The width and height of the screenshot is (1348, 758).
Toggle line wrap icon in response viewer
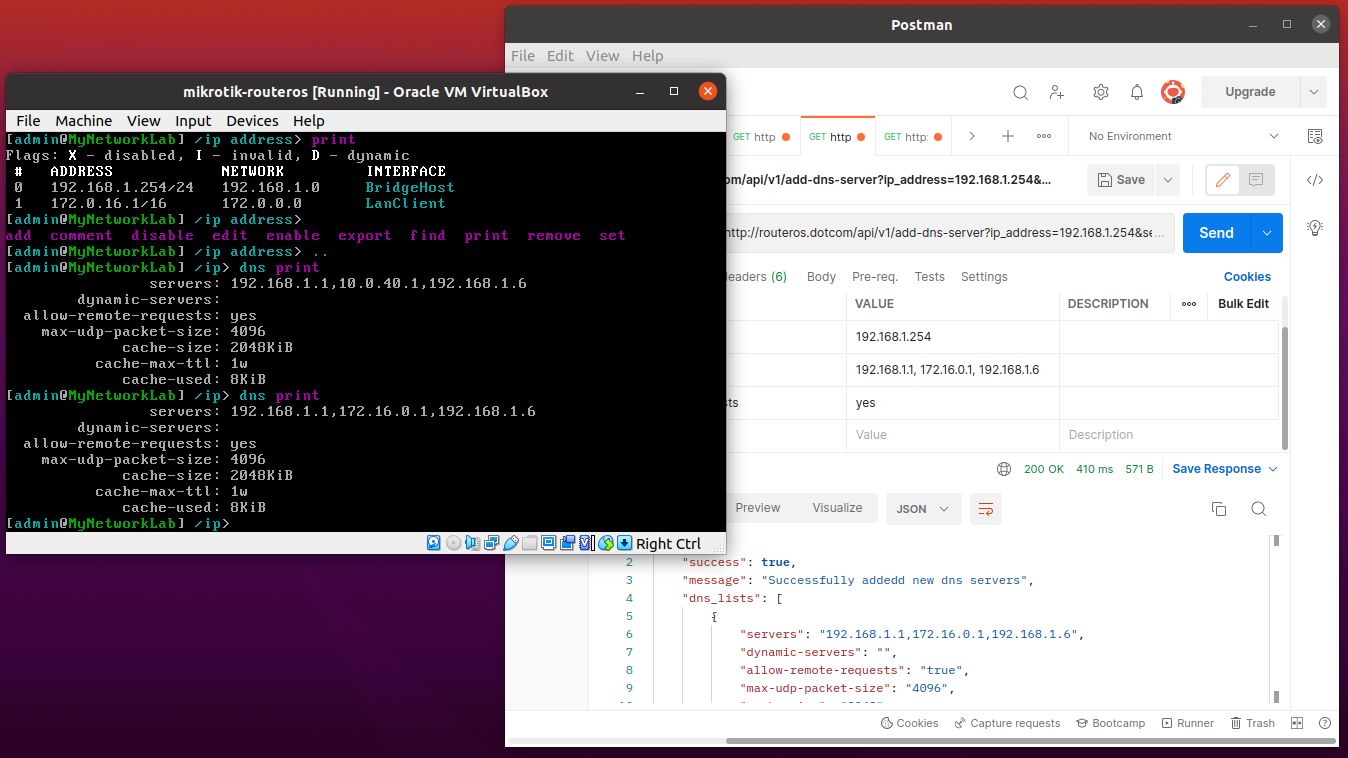click(986, 509)
